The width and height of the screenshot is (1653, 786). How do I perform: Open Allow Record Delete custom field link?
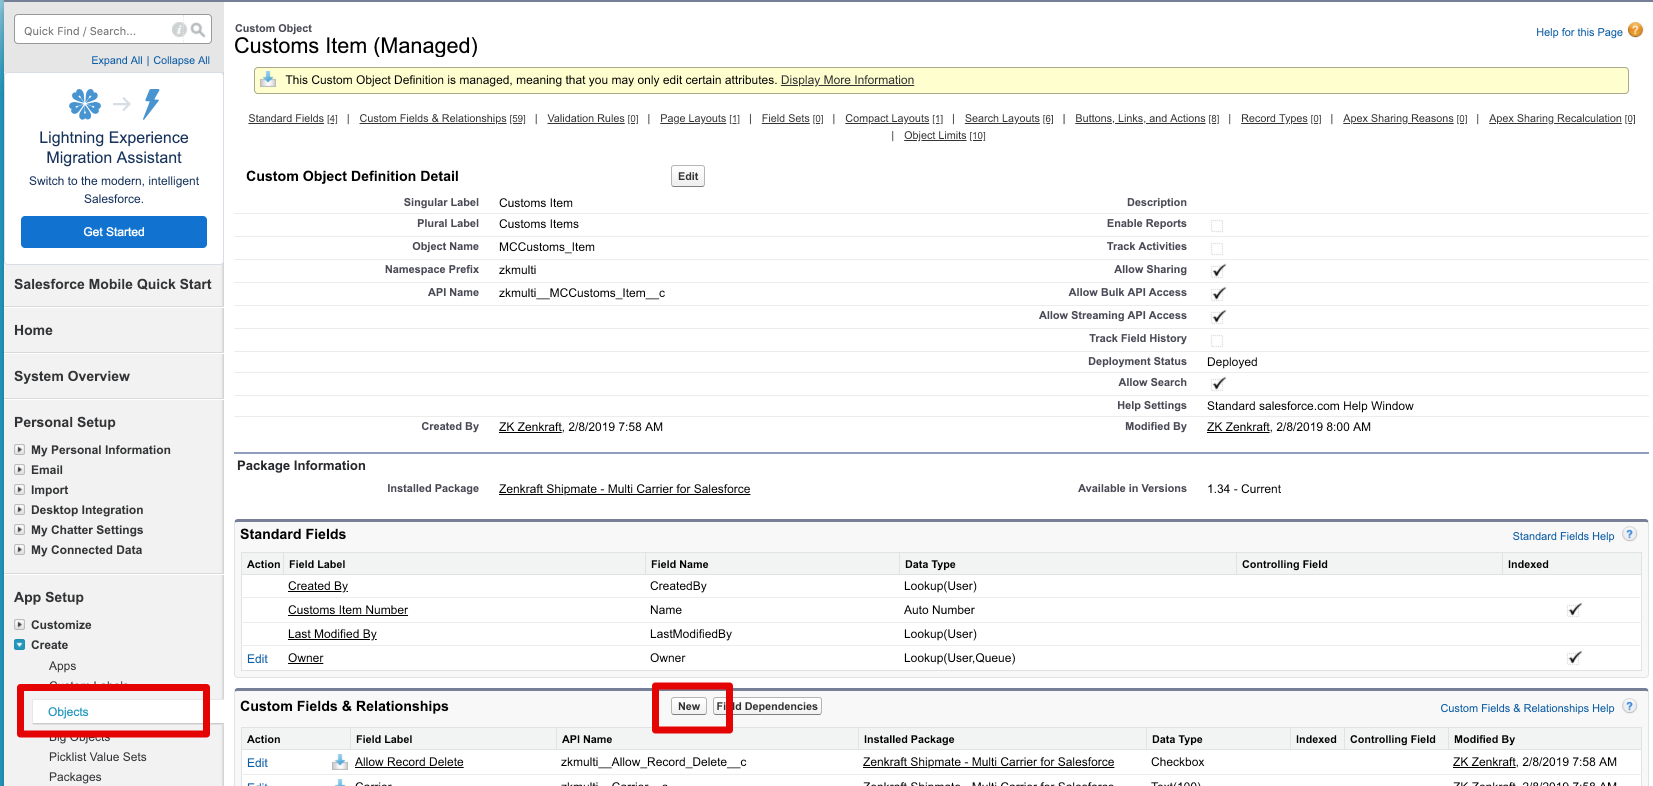pos(409,762)
